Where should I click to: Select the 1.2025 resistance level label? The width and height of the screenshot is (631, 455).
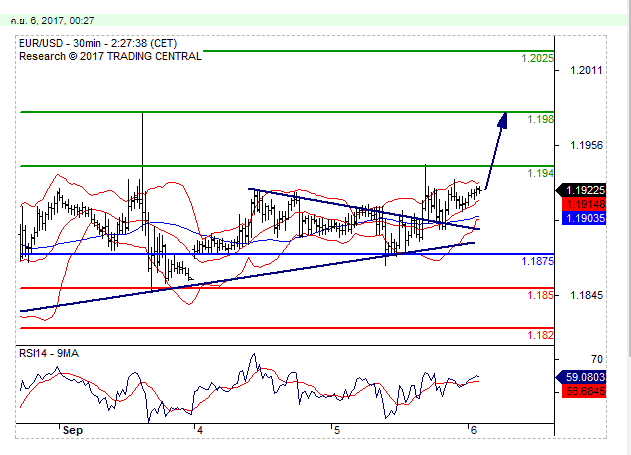537,58
